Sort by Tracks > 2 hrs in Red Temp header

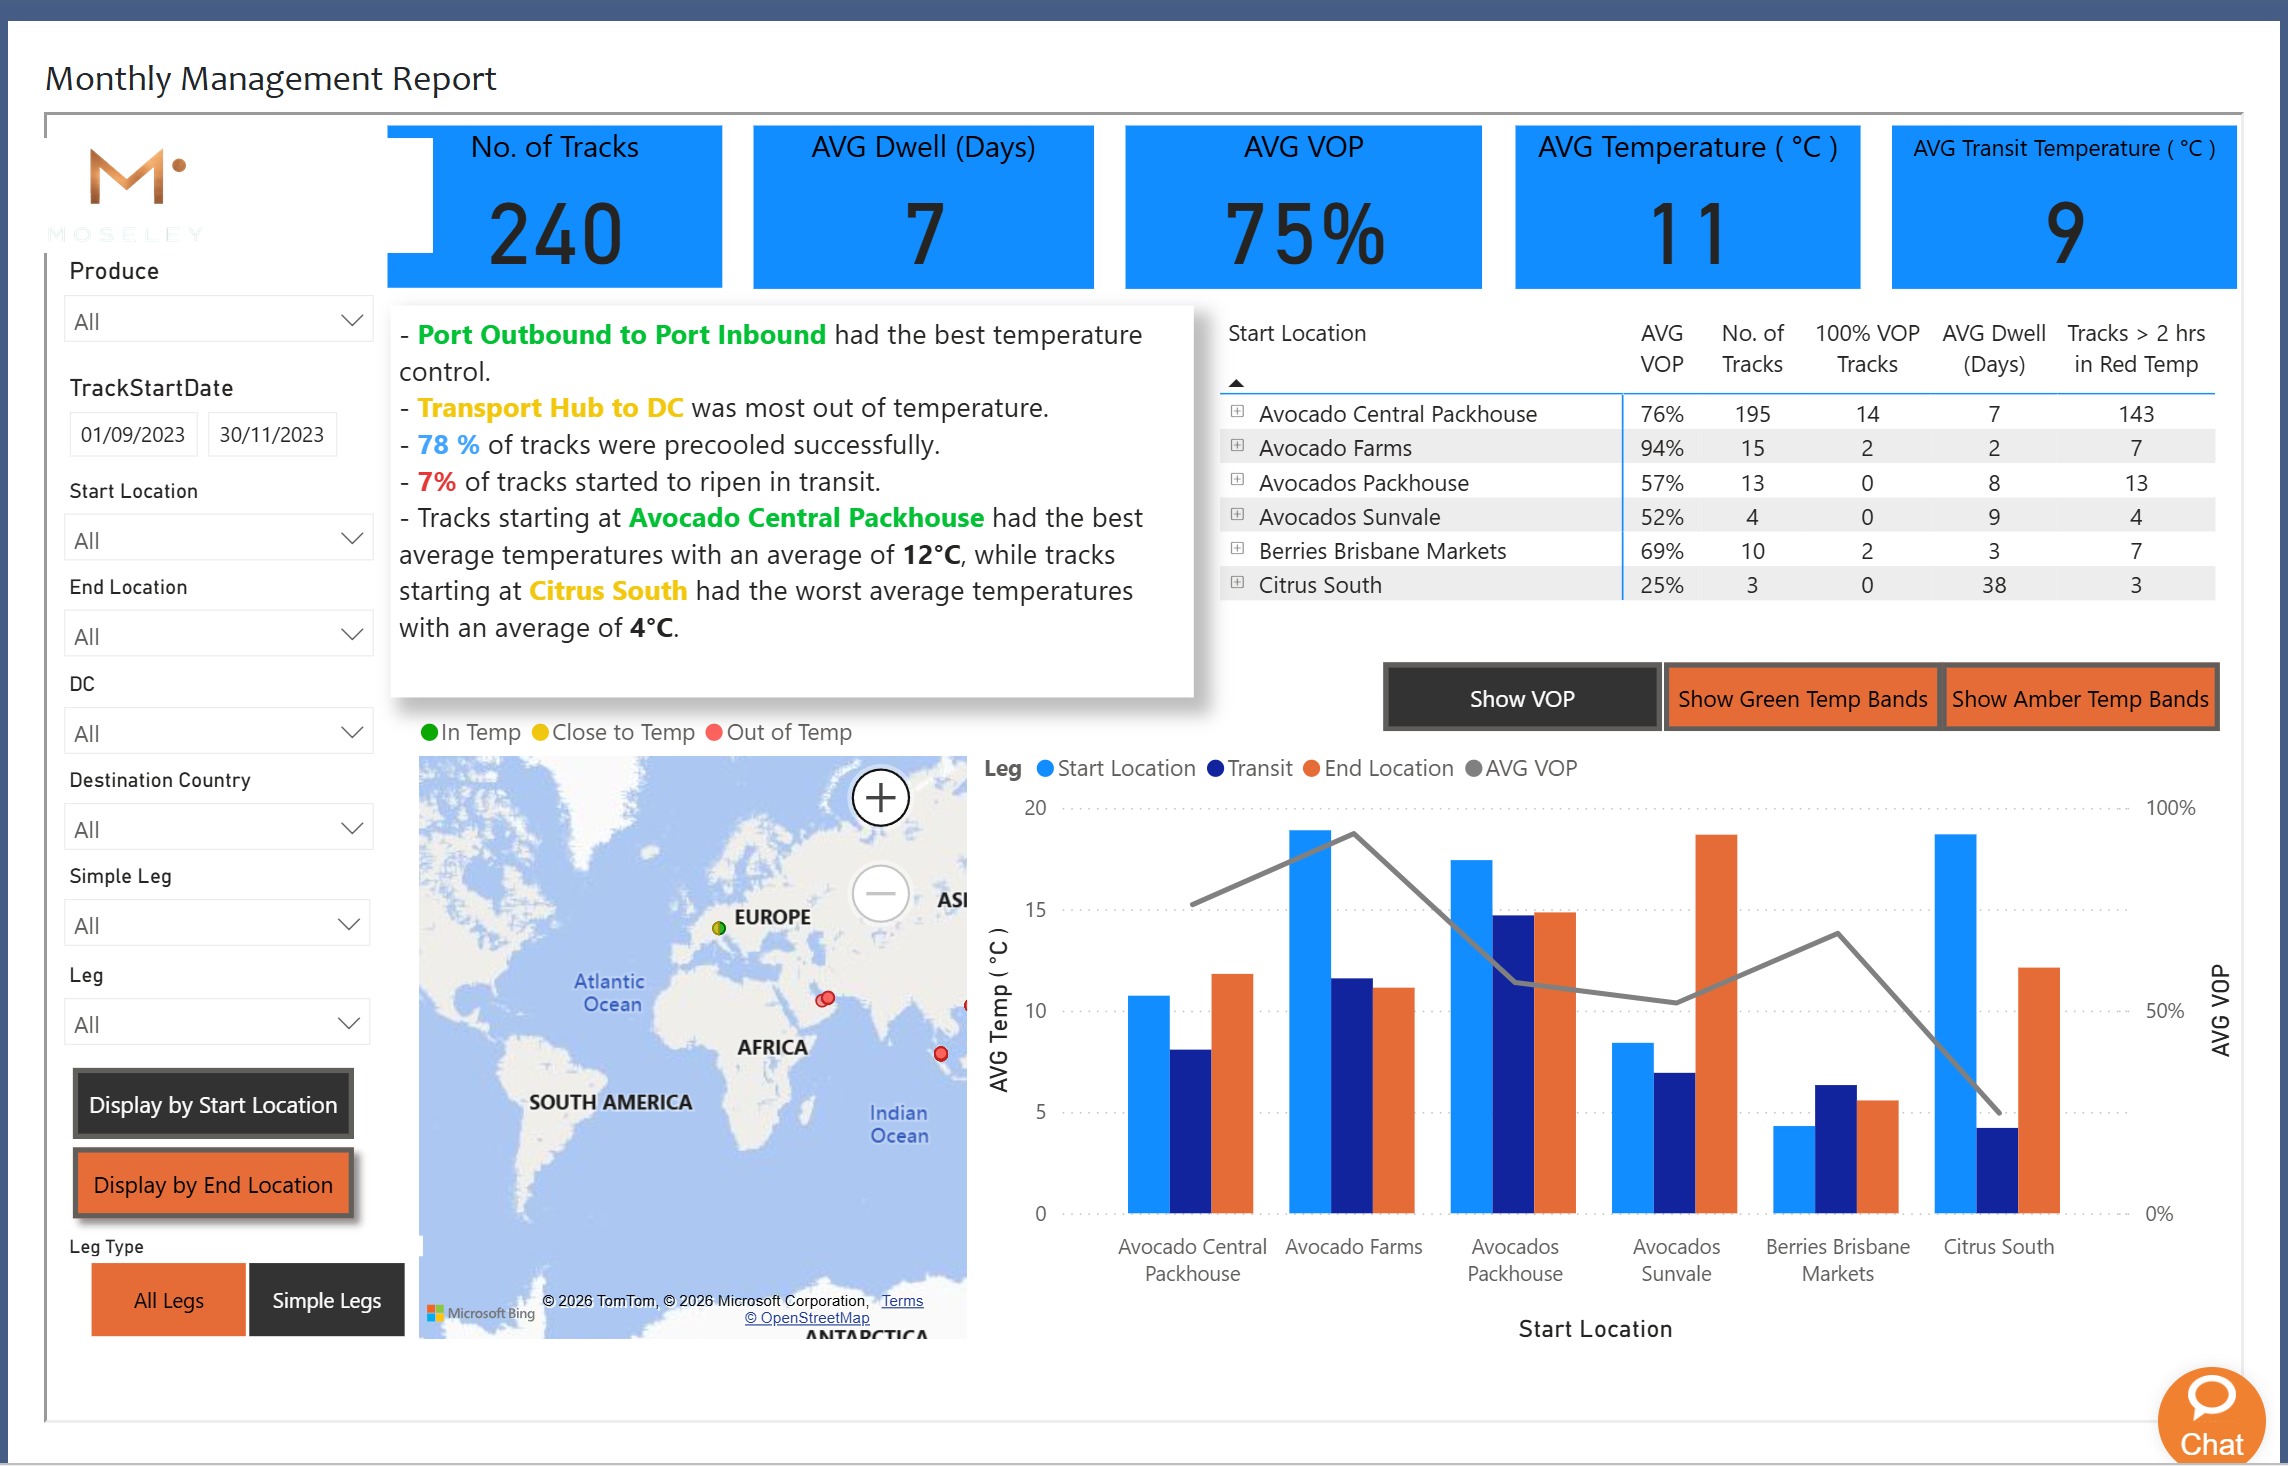[x=2136, y=348]
